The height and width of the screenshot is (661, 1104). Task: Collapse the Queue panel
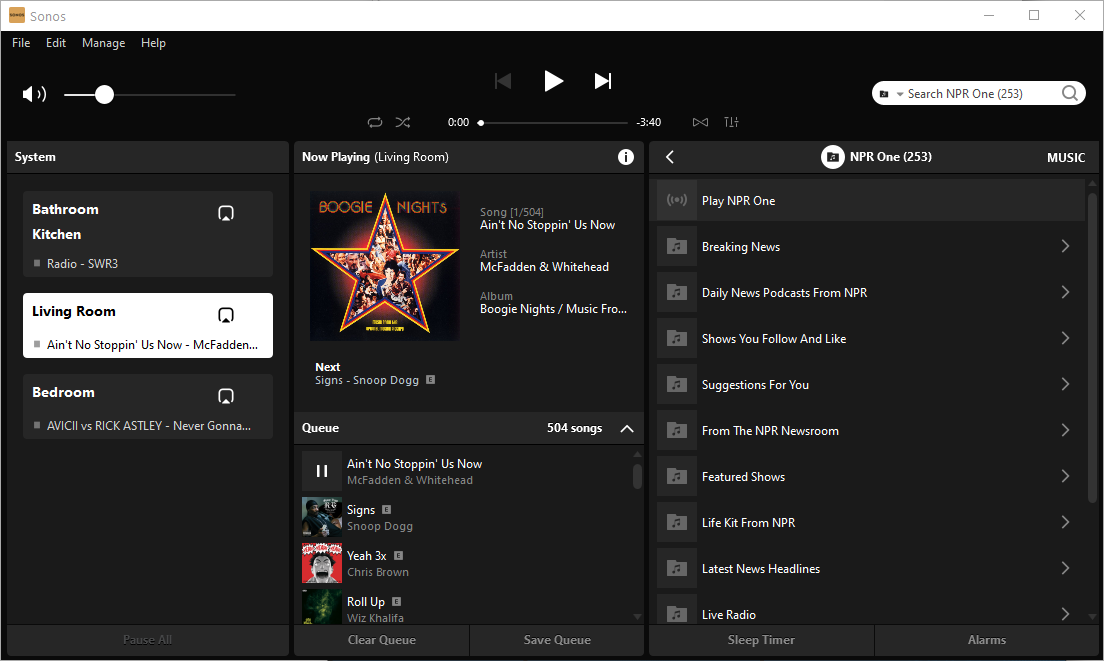(627, 428)
